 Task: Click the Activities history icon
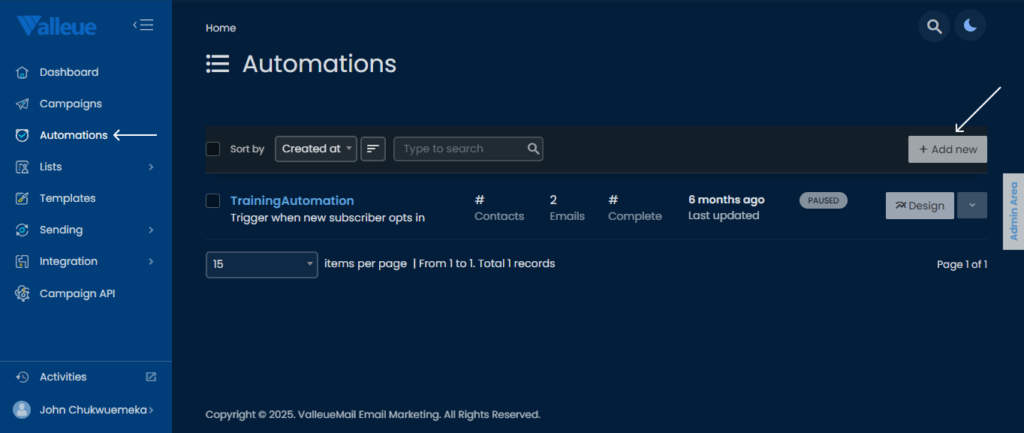[x=22, y=377]
